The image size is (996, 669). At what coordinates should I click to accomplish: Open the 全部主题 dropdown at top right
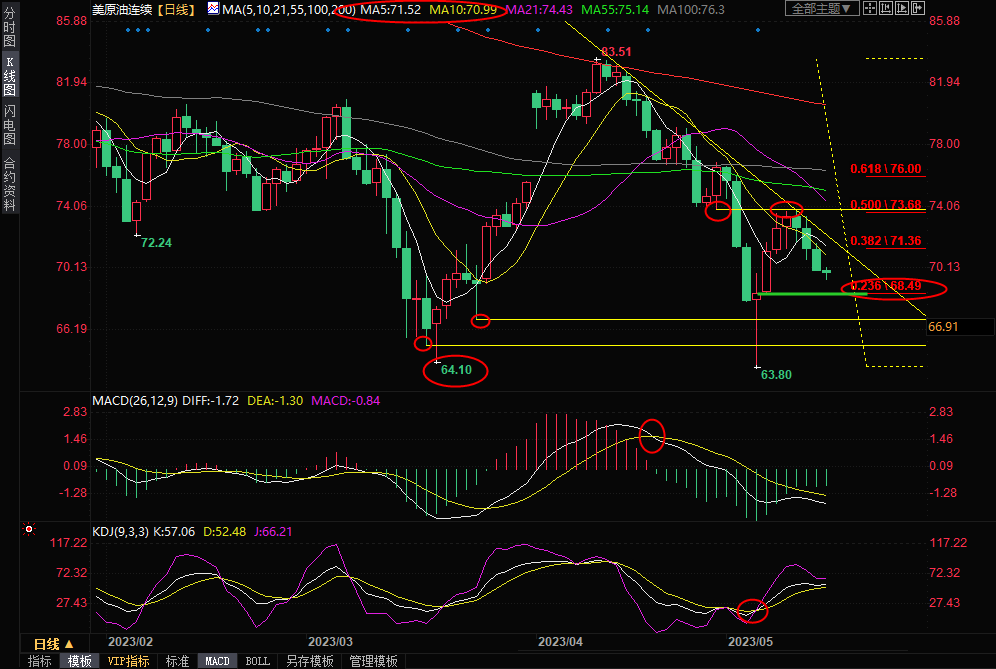(x=822, y=9)
